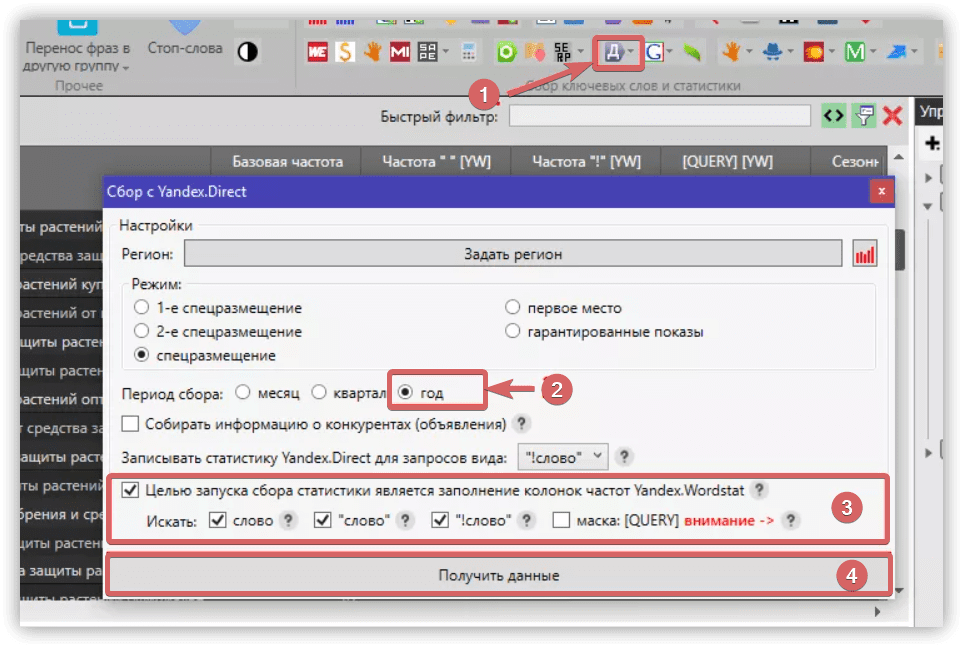The image size is (963, 647).
Task: Click red bar chart icon beside region
Action: (x=865, y=254)
